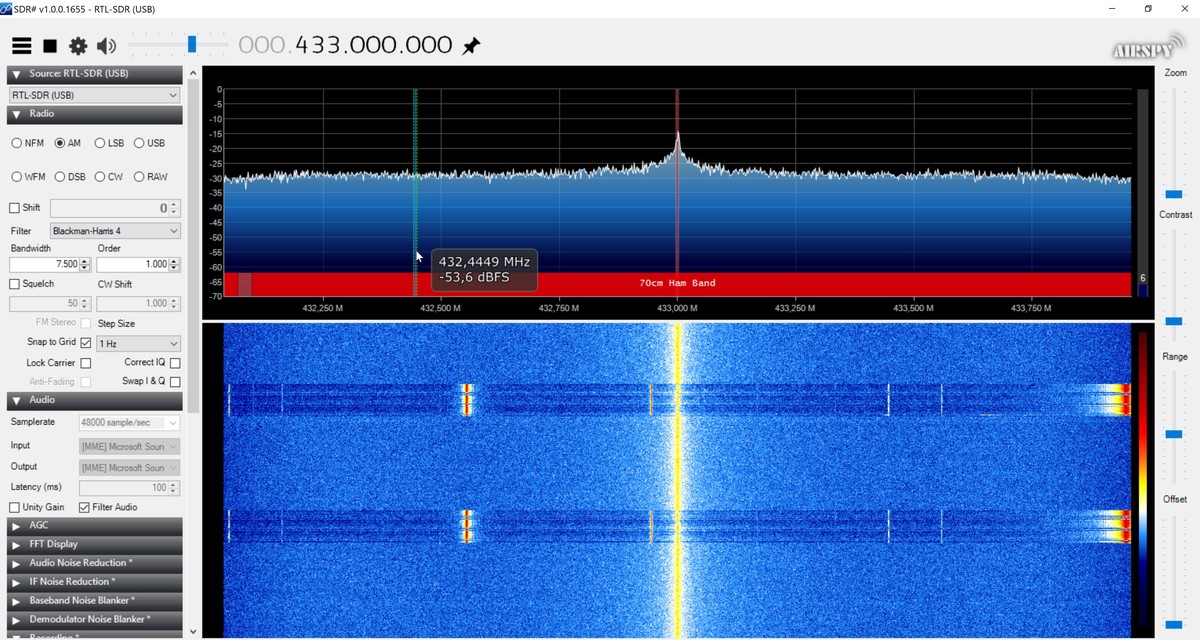Click the pin icon beside the frequency

pyautogui.click(x=471, y=46)
